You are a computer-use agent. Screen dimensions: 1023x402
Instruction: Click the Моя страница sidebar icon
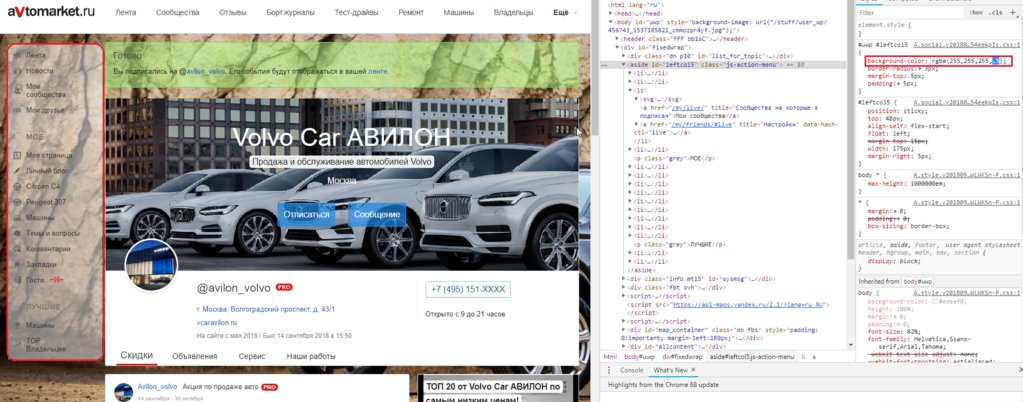coord(16,155)
